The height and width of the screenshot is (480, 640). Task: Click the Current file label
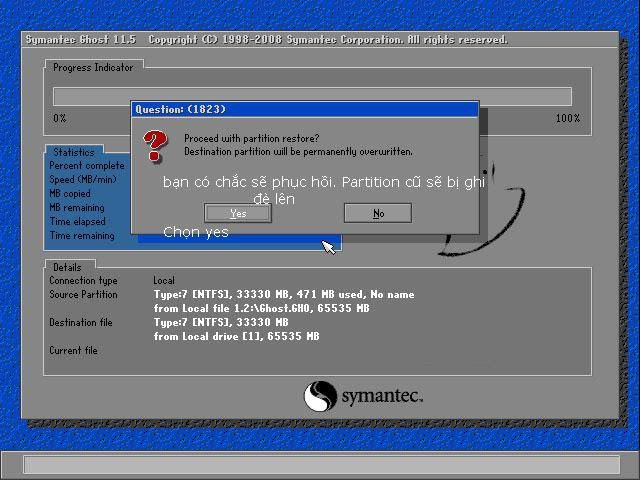(x=73, y=351)
